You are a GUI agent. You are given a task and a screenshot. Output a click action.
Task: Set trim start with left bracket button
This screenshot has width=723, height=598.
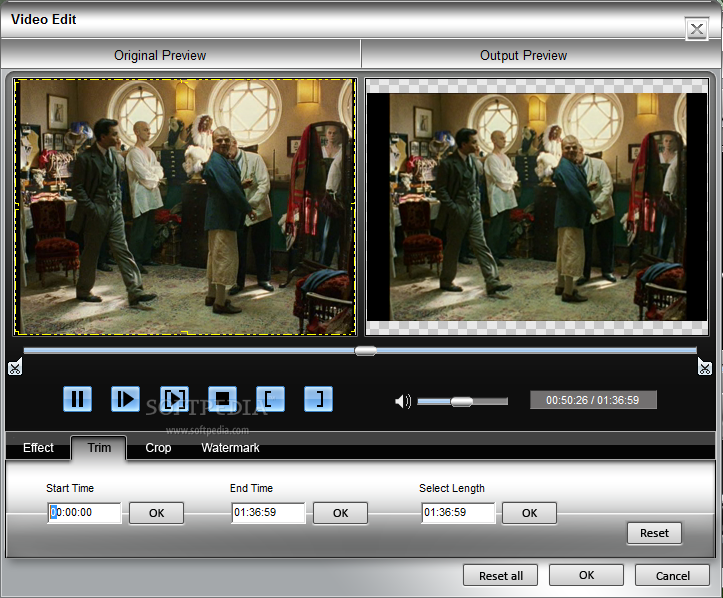270,399
